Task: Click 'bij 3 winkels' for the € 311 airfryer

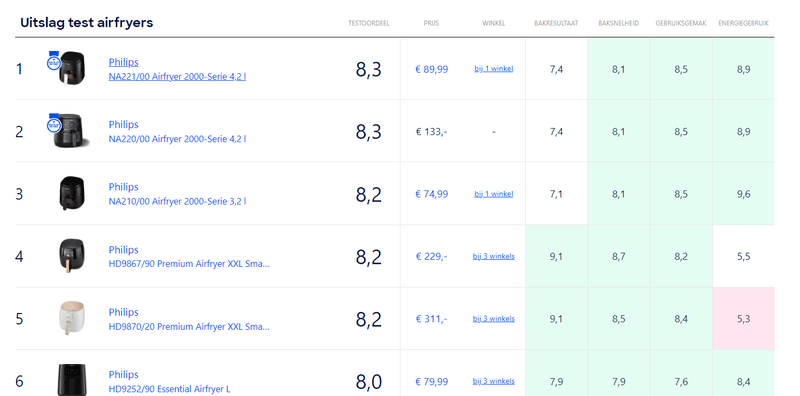Action: 494,318
